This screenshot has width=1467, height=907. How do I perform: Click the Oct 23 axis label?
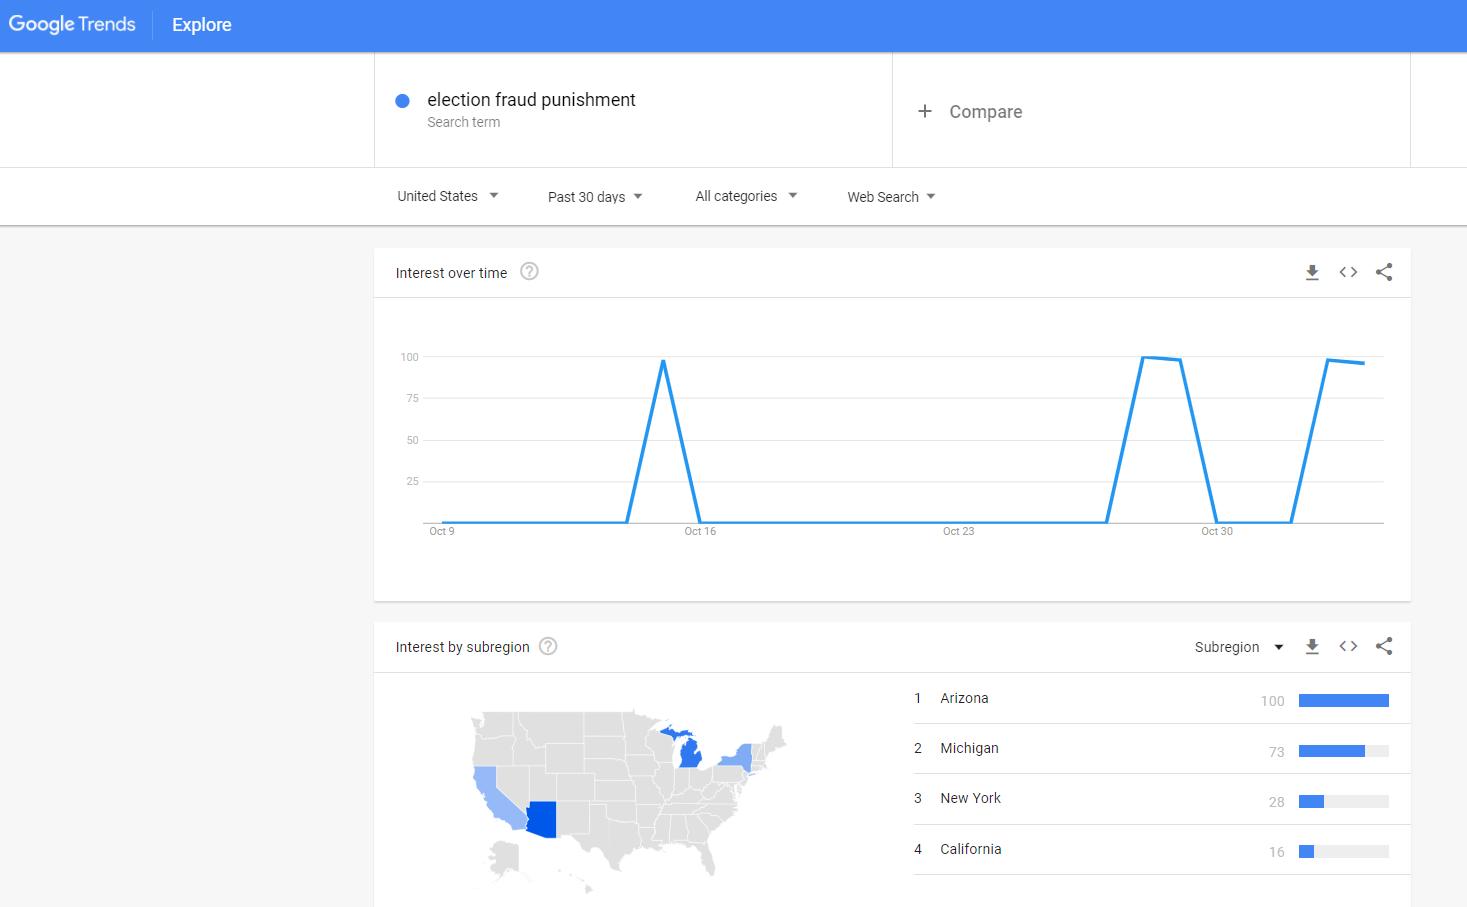pyautogui.click(x=958, y=531)
